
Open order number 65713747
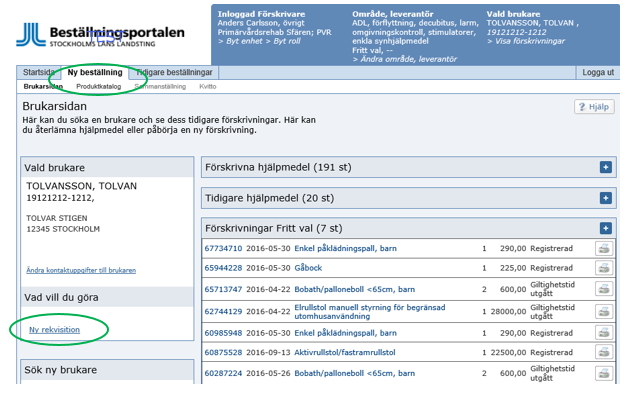pyautogui.click(x=223, y=289)
